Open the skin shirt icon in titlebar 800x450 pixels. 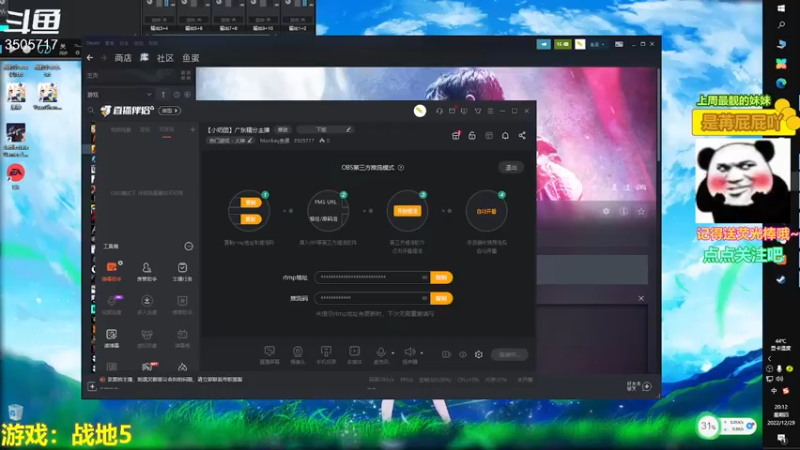478,111
